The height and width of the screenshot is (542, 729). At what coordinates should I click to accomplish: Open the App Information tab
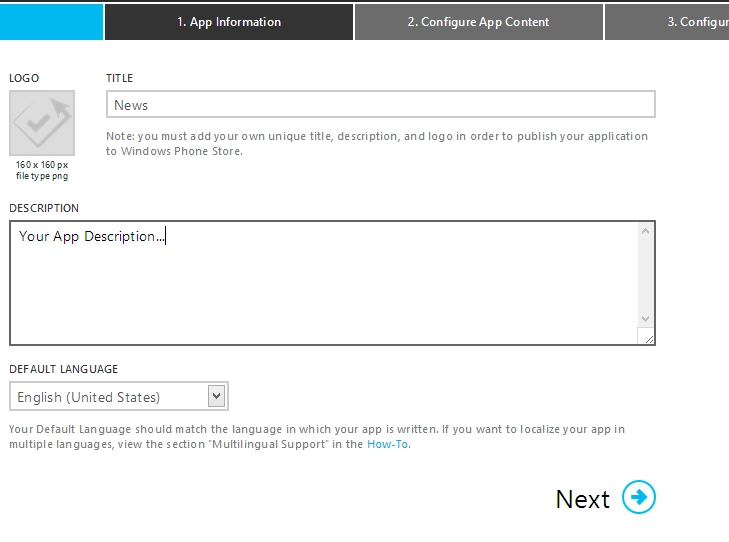point(229,22)
